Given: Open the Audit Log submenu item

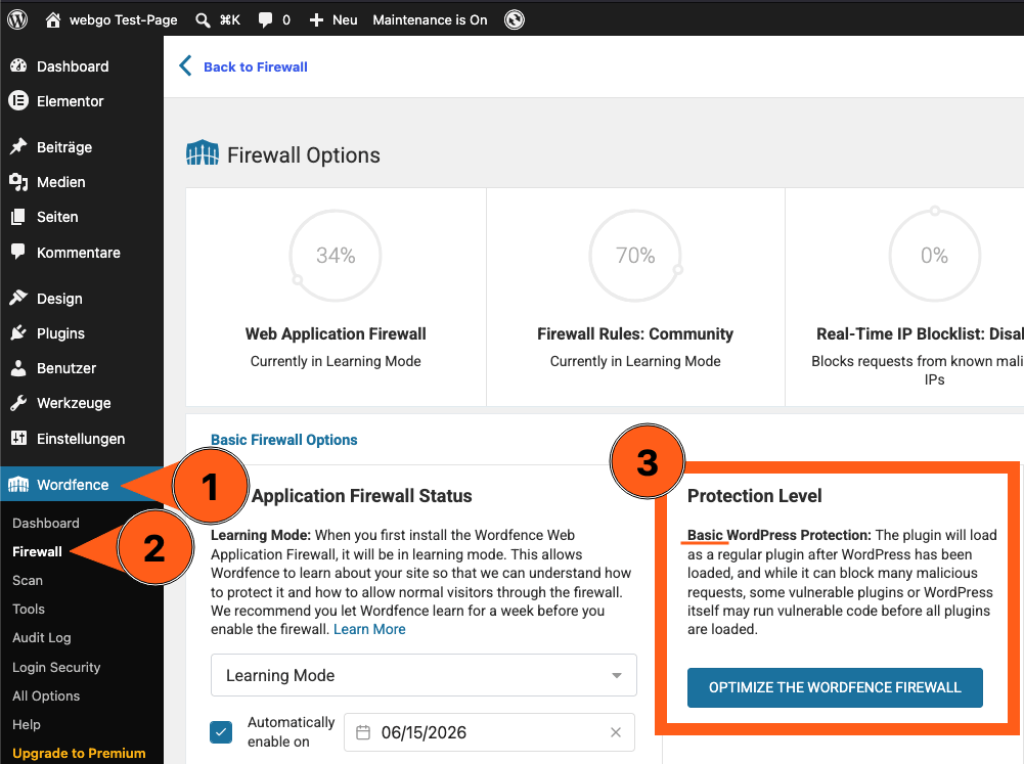Looking at the screenshot, I should coord(42,638).
